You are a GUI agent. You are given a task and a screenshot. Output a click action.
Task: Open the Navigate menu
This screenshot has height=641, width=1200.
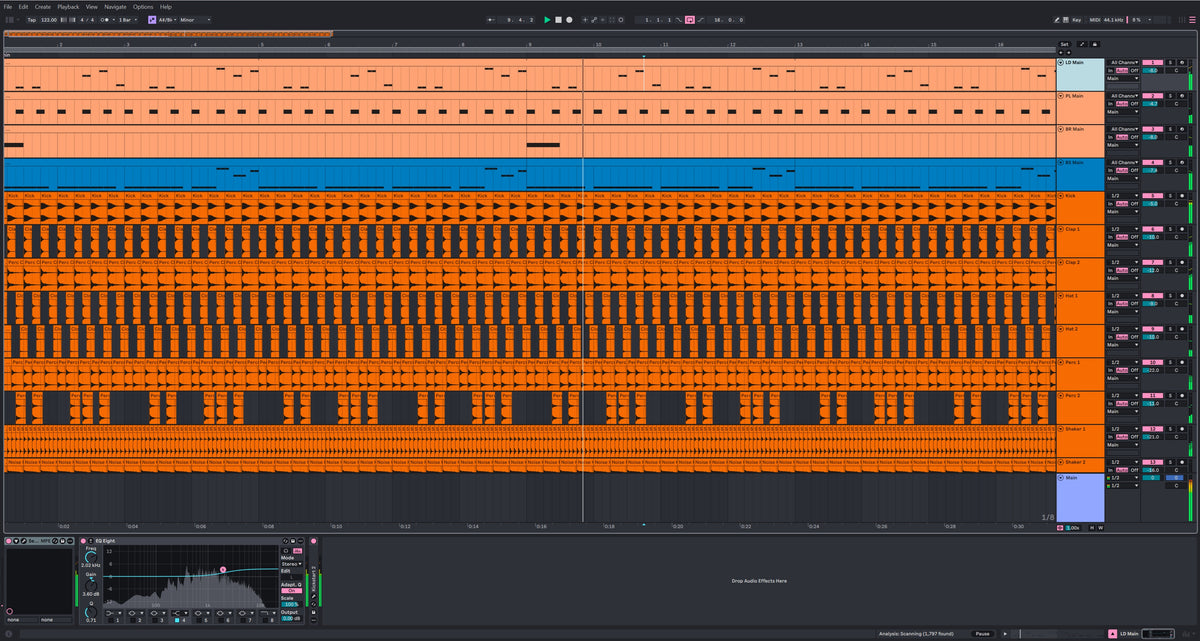tap(115, 6)
